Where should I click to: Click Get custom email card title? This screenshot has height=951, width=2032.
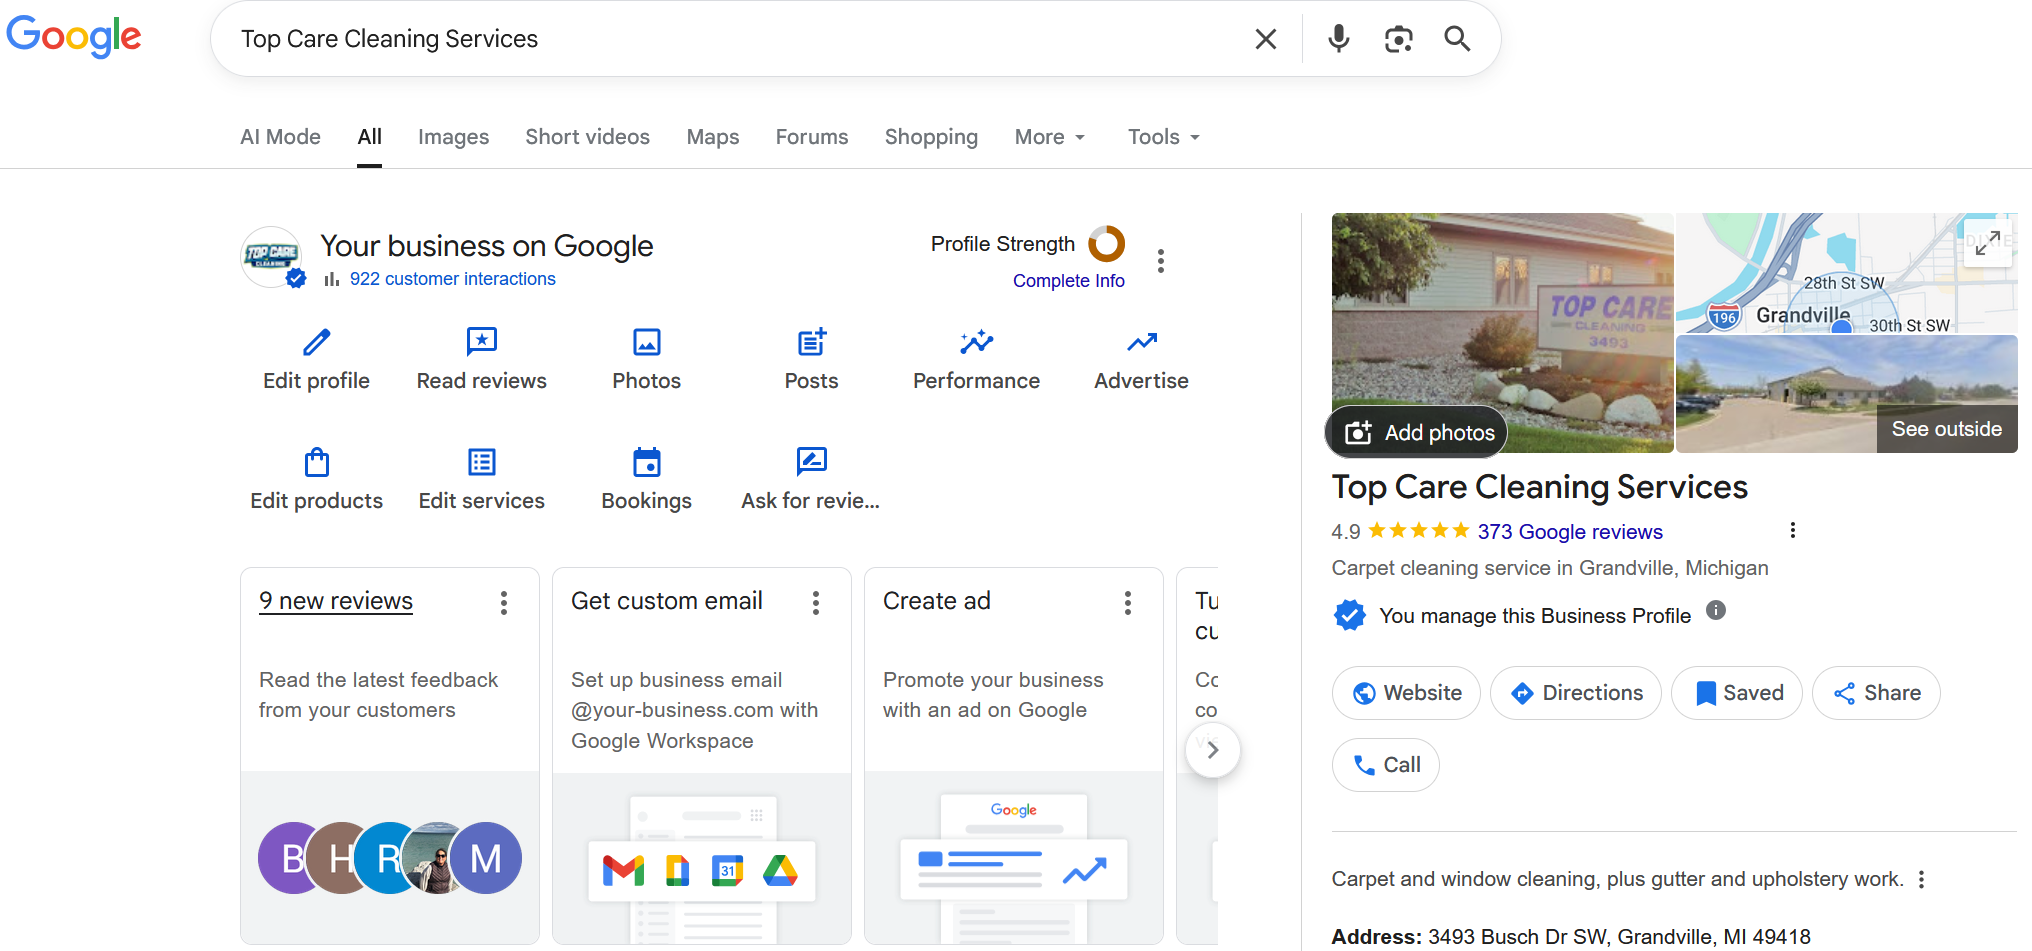coord(666,601)
